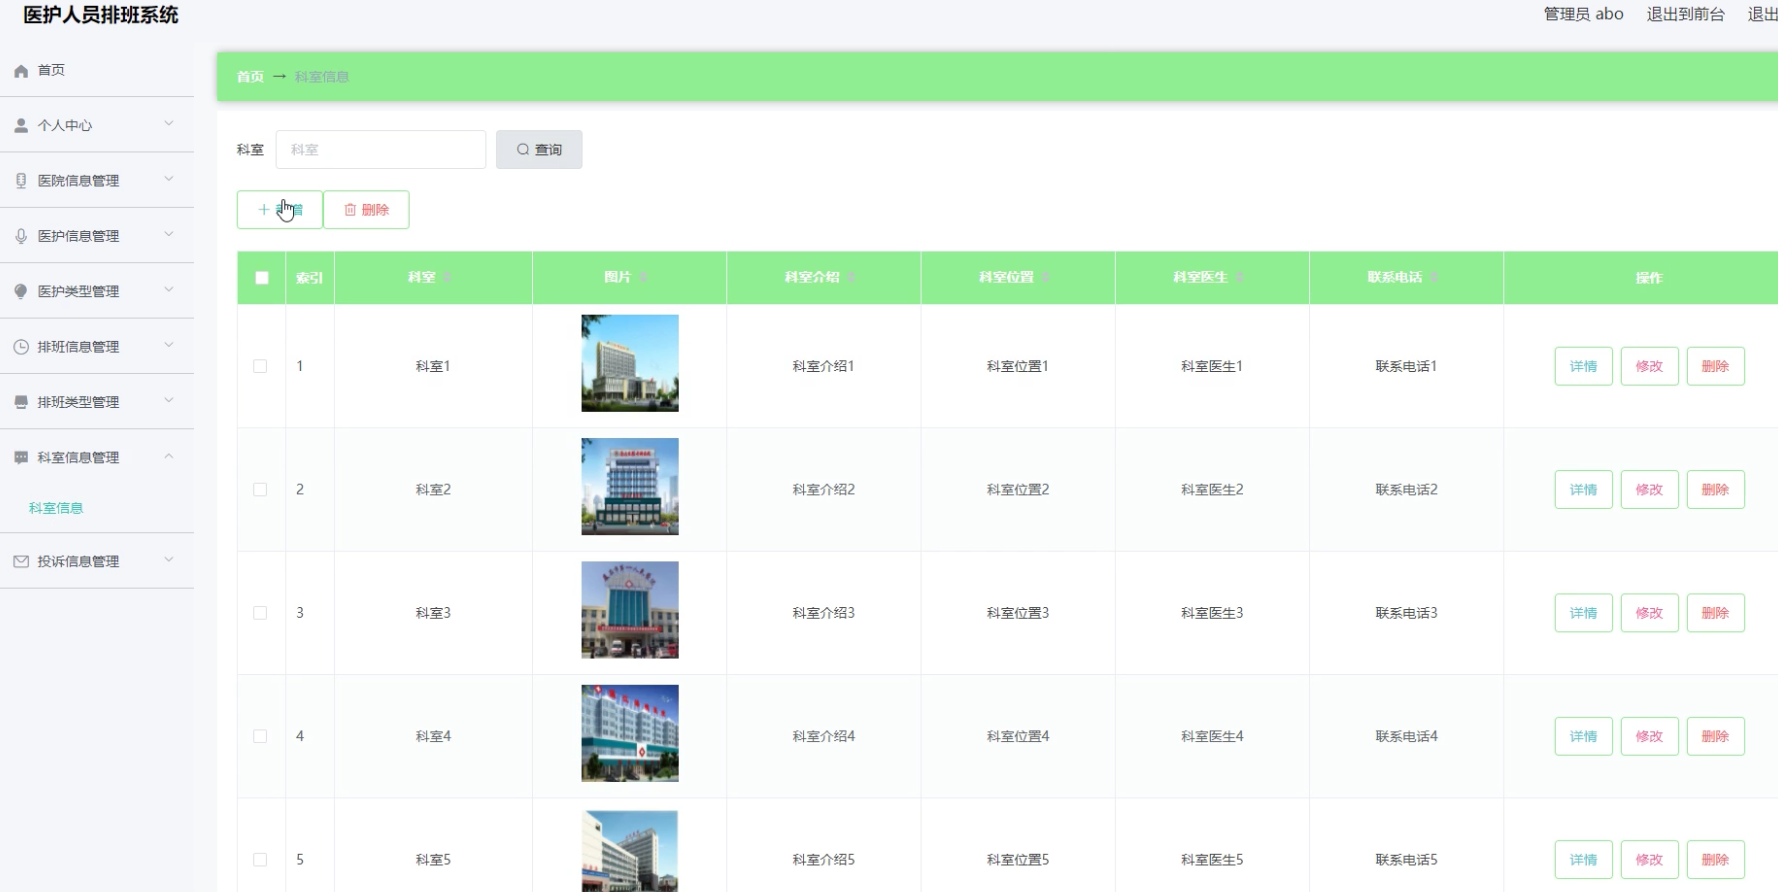This screenshot has height=892, width=1778.
Task: Click the icon beside 医院信息管理
Action: (x=21, y=181)
